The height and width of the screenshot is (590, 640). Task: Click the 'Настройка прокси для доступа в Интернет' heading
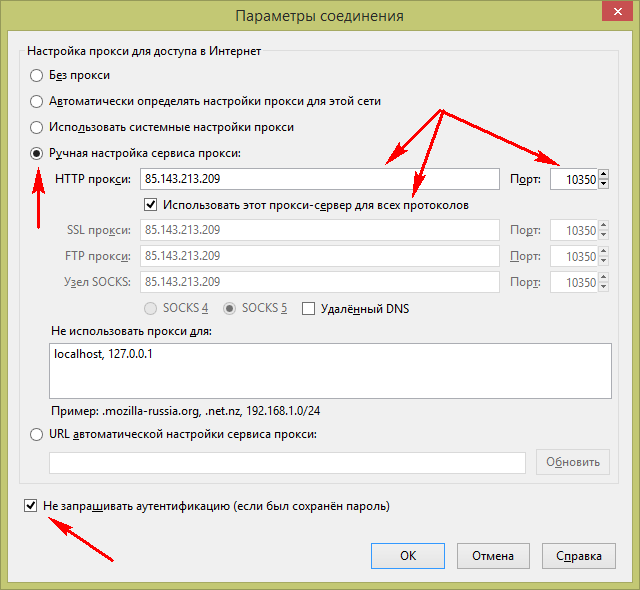[x=144, y=51]
